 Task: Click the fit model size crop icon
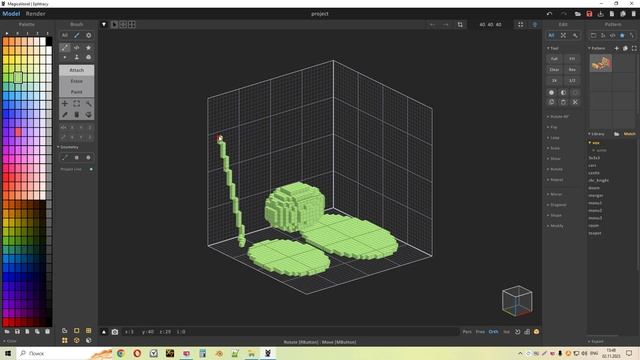(460, 24)
